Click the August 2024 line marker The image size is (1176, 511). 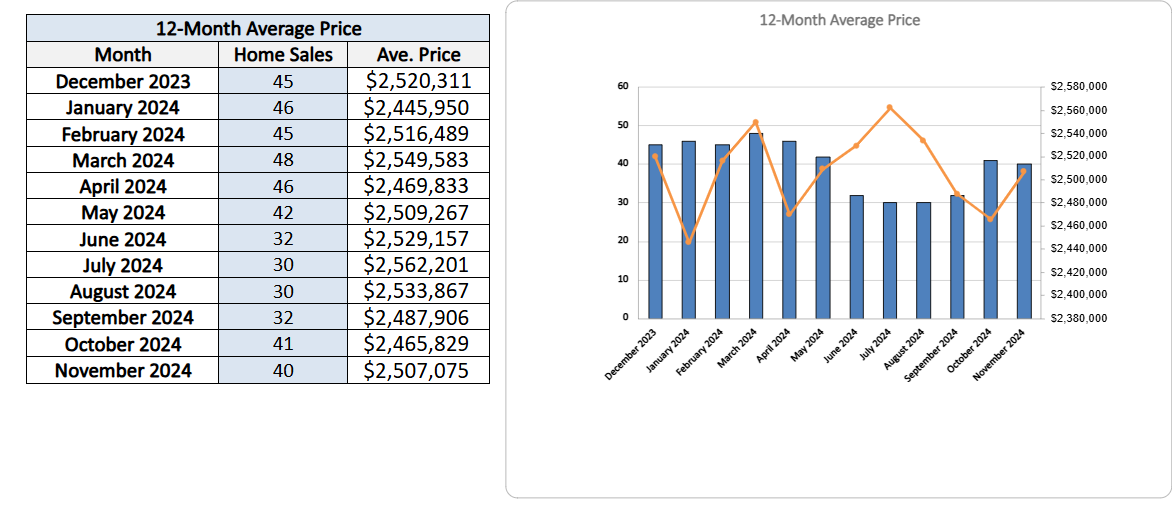coord(923,140)
